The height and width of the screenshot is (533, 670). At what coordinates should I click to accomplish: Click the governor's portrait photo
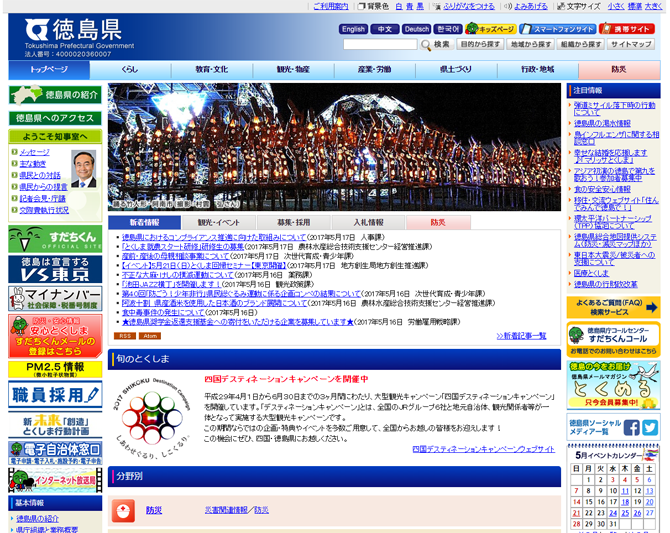click(84, 169)
